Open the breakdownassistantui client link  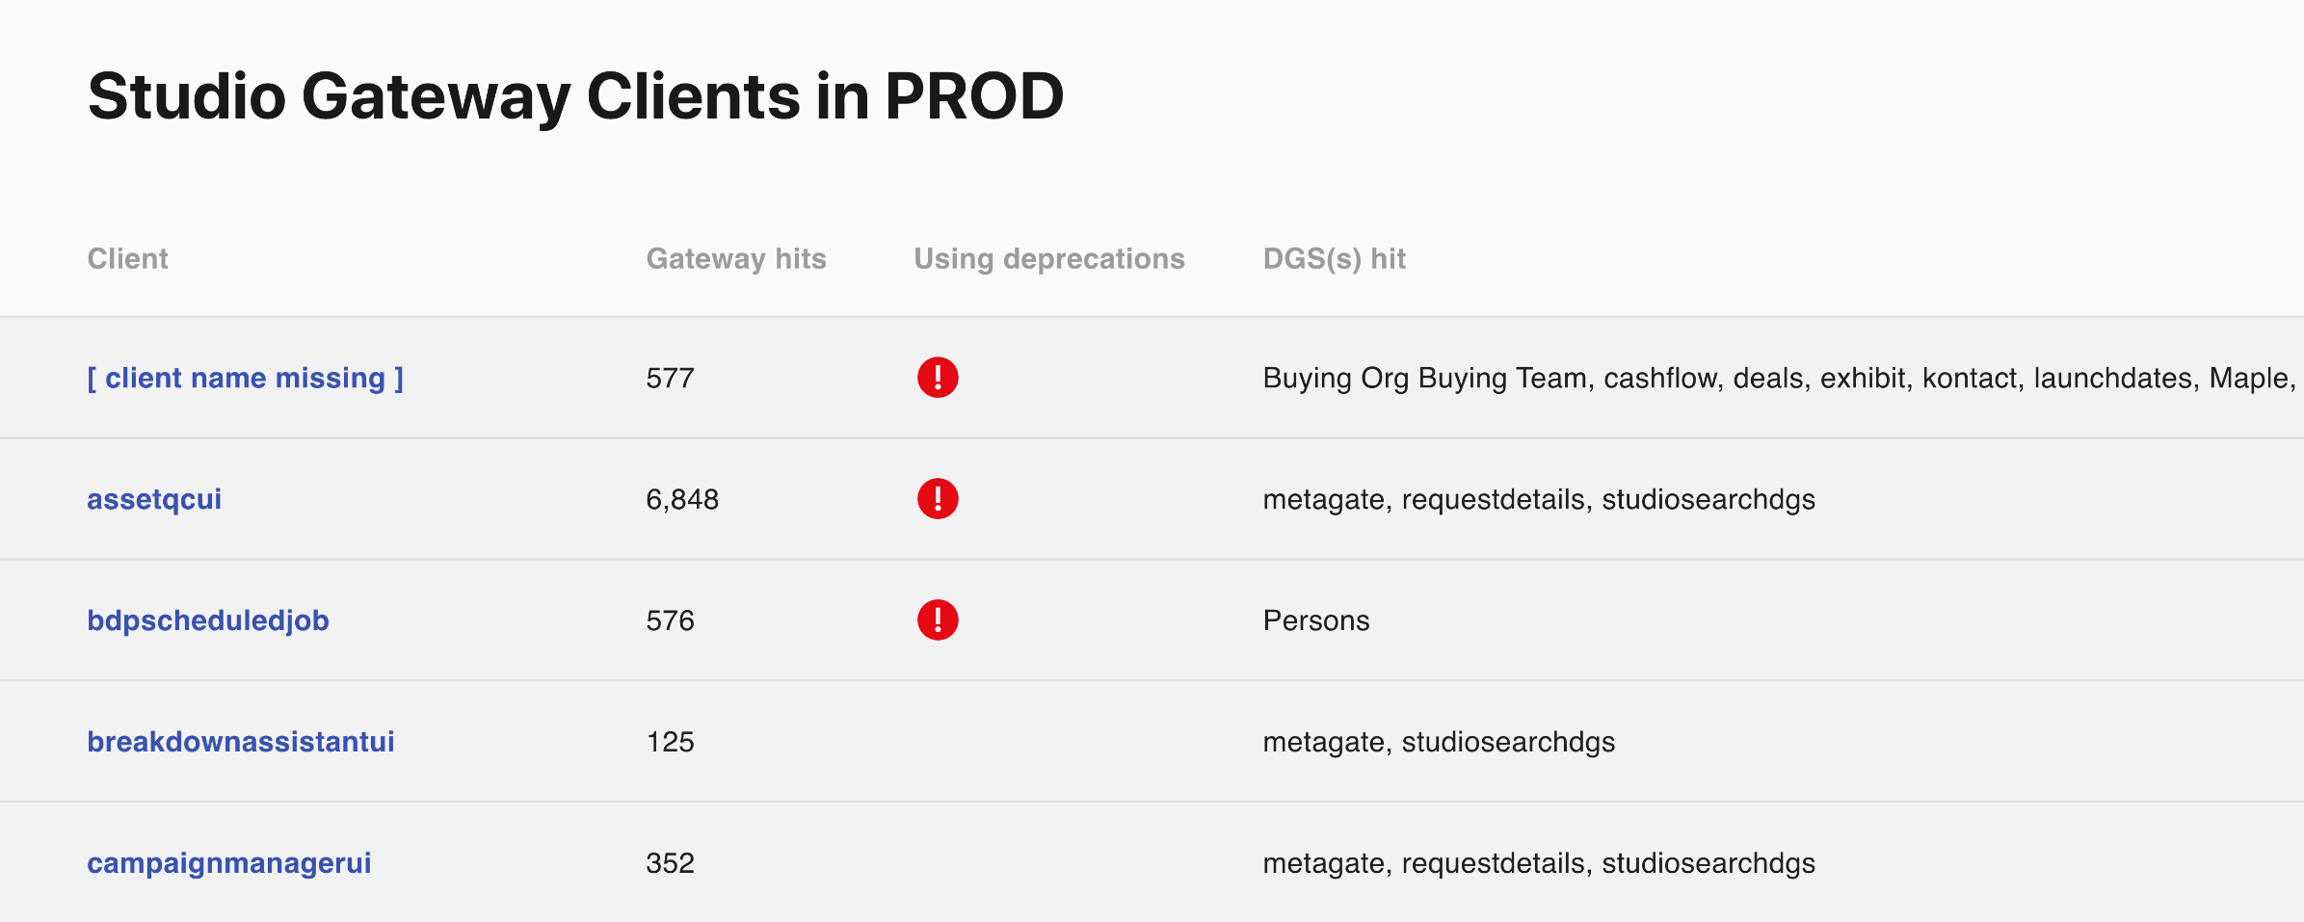[240, 742]
